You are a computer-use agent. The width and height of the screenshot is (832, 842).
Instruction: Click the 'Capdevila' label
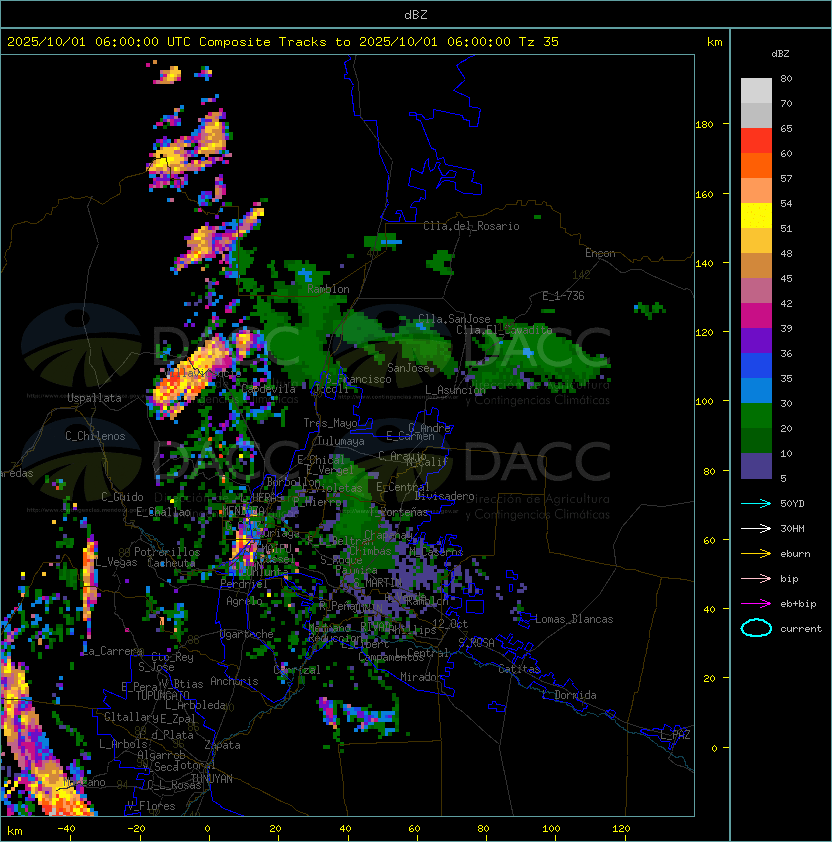[x=268, y=388]
